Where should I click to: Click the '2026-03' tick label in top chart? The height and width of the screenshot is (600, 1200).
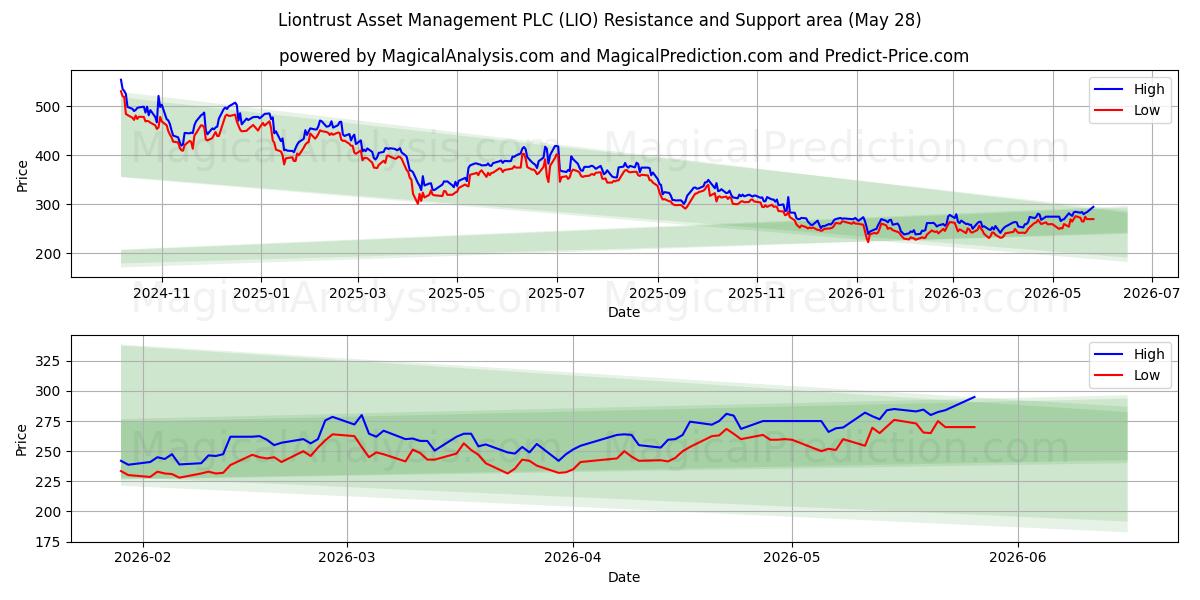click(x=953, y=294)
